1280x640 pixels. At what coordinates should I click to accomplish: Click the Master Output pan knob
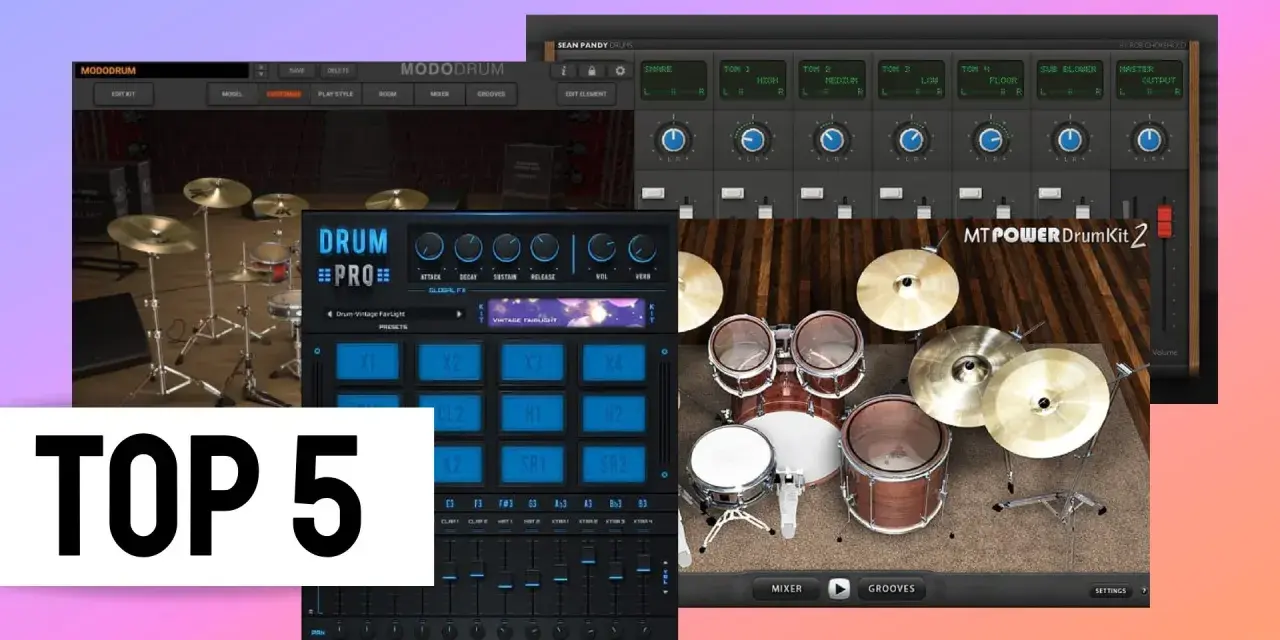[1149, 139]
